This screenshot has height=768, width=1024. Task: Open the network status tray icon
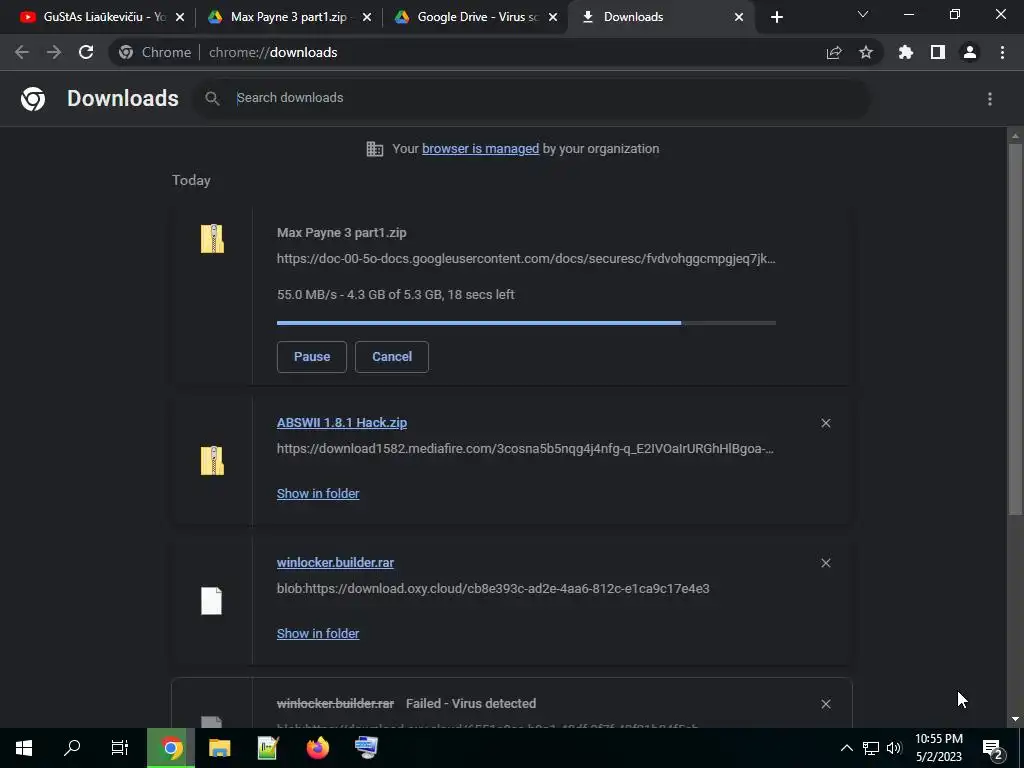point(871,748)
